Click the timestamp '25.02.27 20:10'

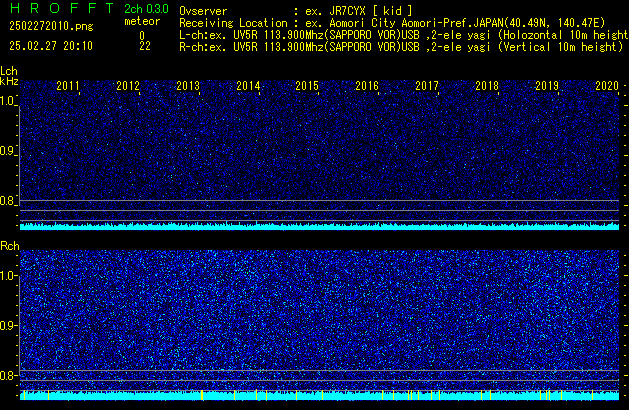pyautogui.click(x=51, y=46)
